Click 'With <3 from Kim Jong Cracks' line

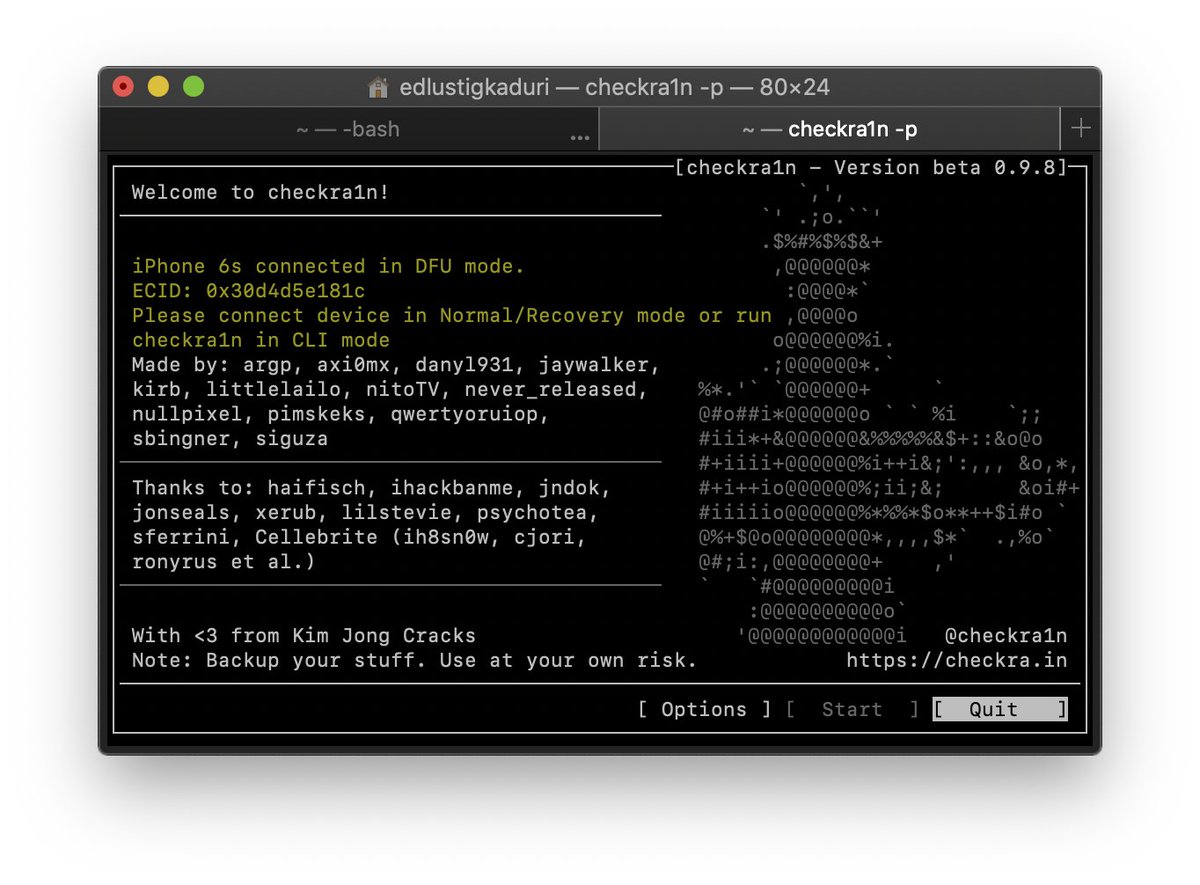[x=304, y=635]
